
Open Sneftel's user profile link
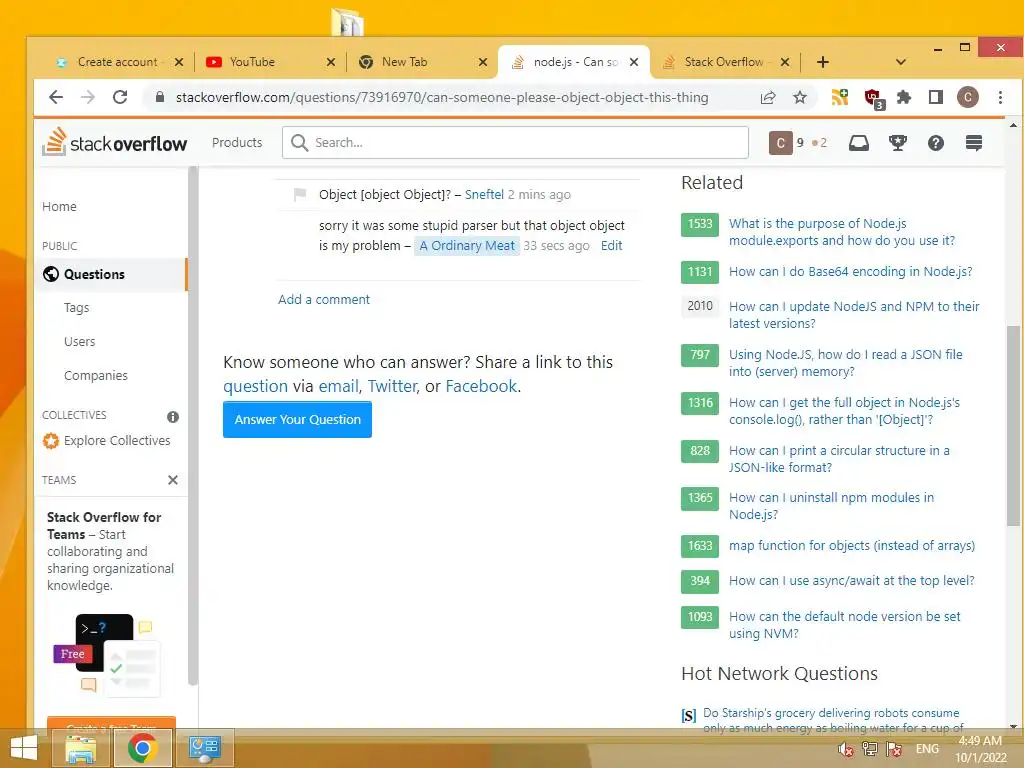pyautogui.click(x=484, y=194)
